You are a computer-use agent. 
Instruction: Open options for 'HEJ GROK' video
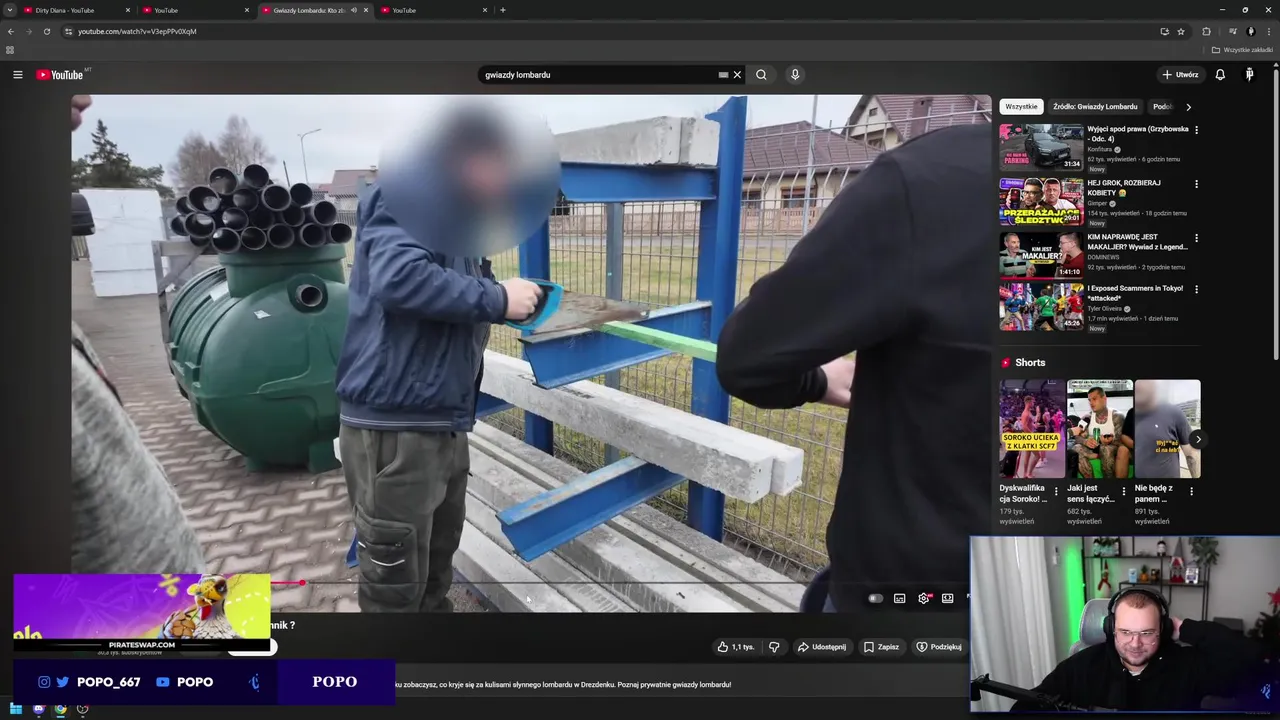[1196, 184]
